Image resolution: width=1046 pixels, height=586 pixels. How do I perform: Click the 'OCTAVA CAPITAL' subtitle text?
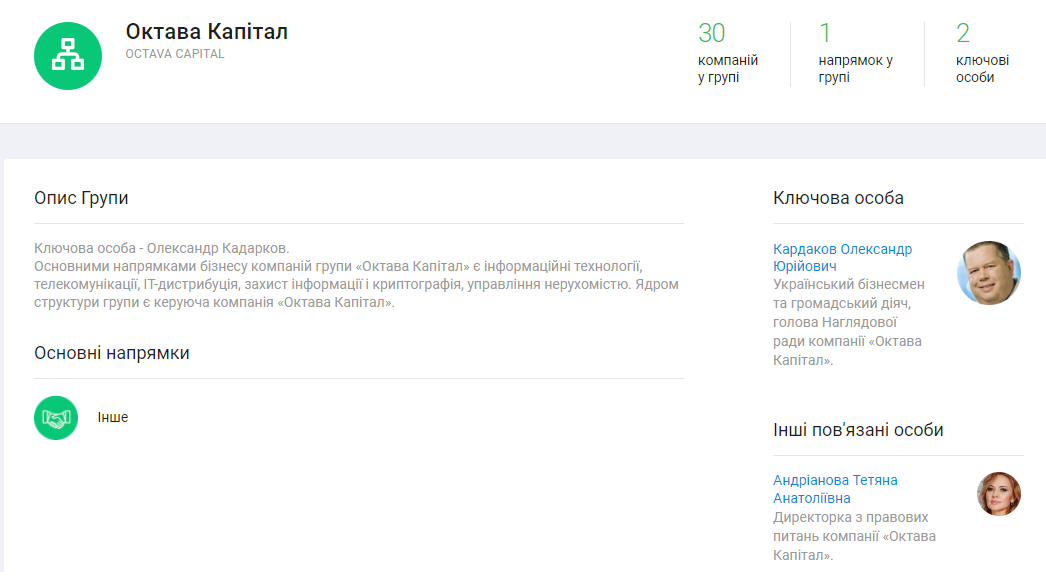pos(175,54)
